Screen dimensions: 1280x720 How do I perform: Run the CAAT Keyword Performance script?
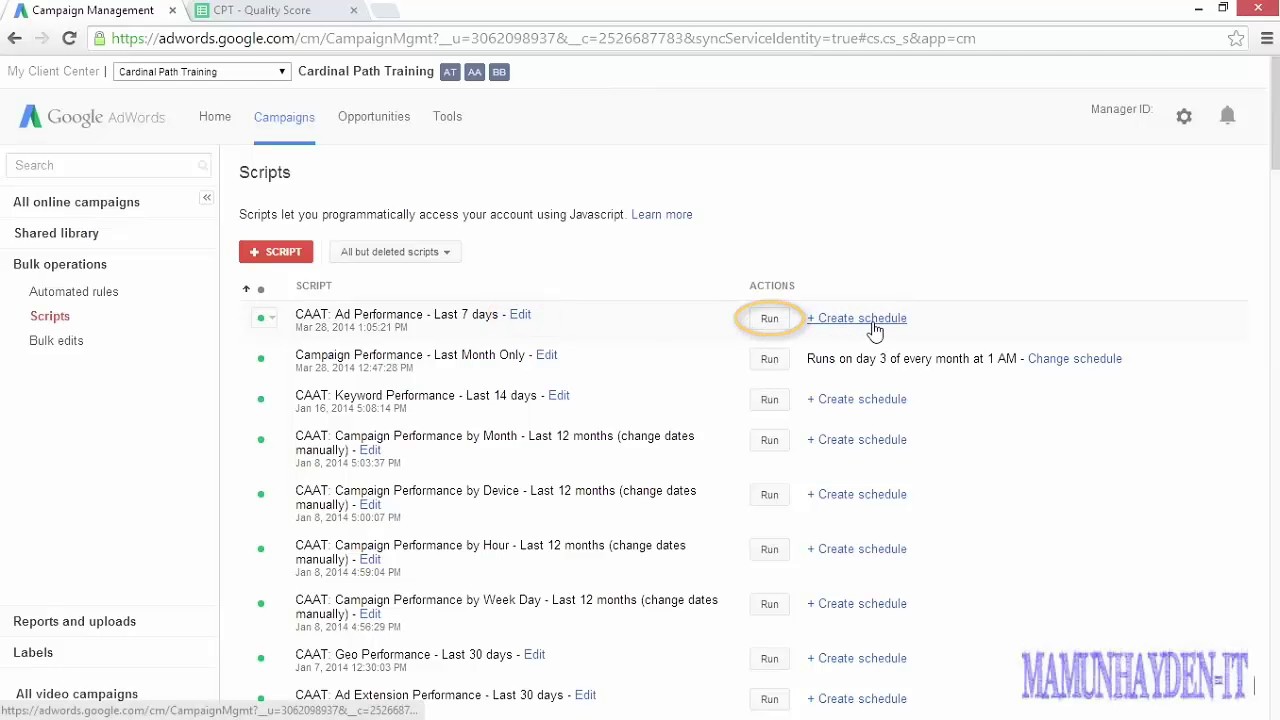pyautogui.click(x=769, y=400)
